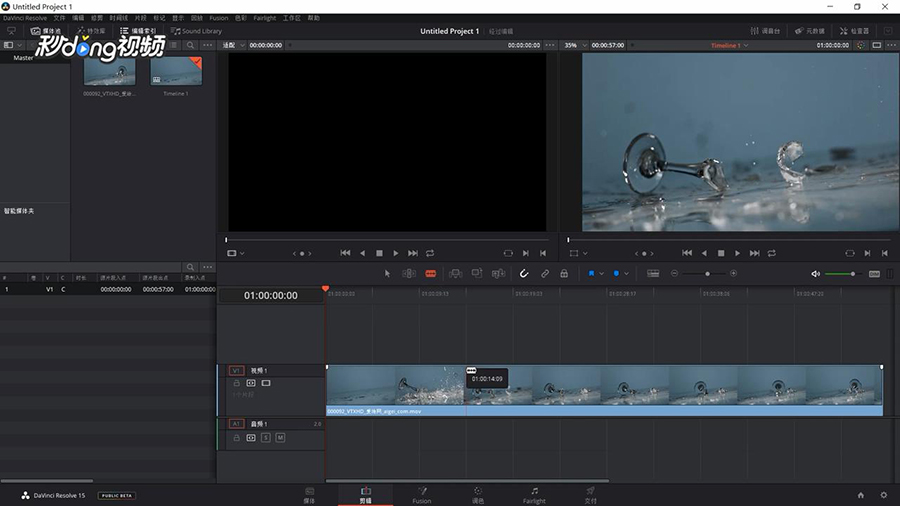Click the Master bin in media pool

click(x=23, y=58)
